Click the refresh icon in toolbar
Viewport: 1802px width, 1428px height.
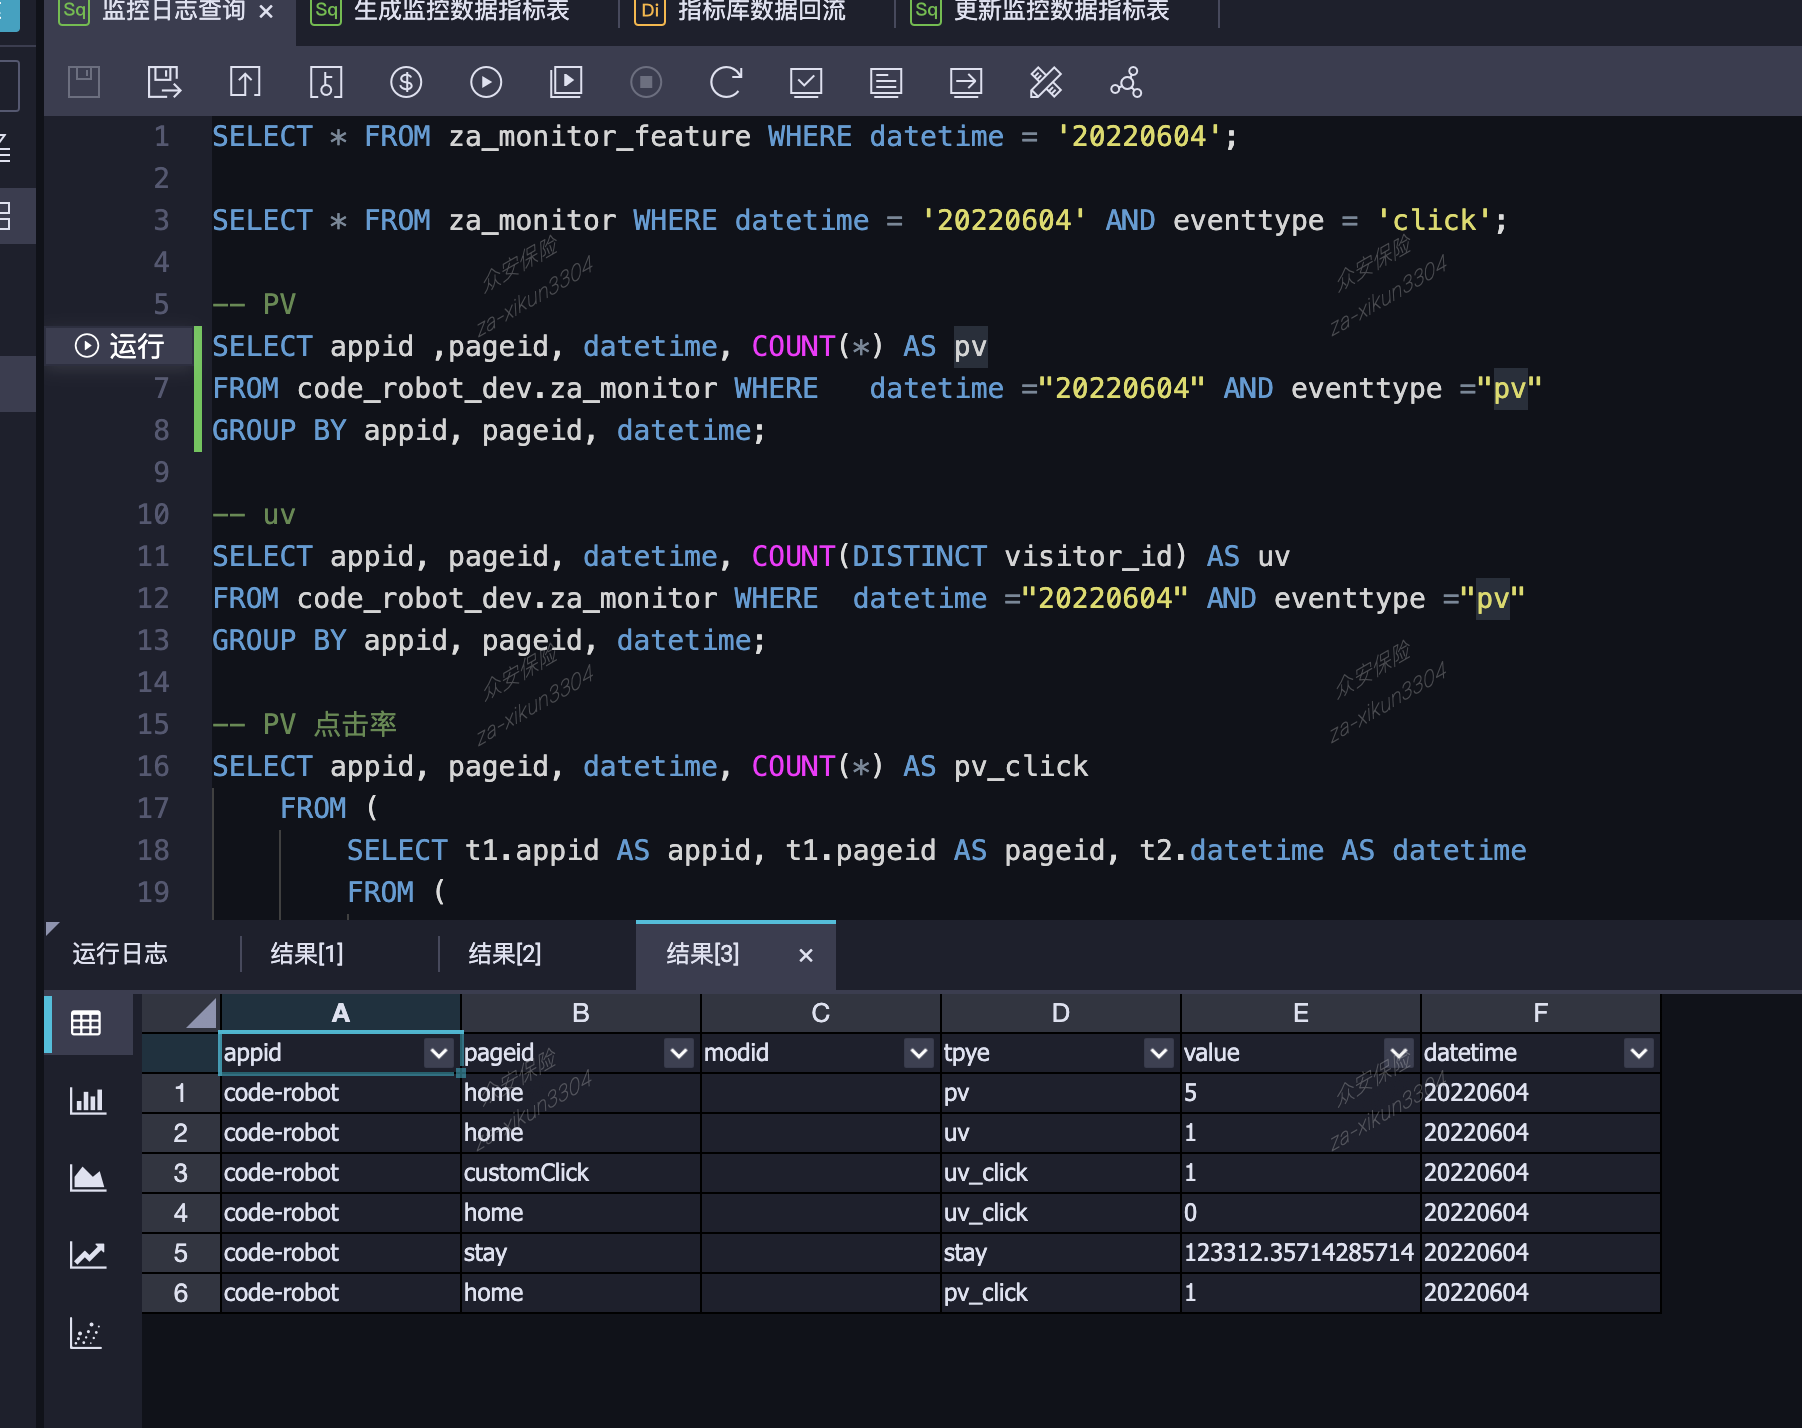[726, 82]
